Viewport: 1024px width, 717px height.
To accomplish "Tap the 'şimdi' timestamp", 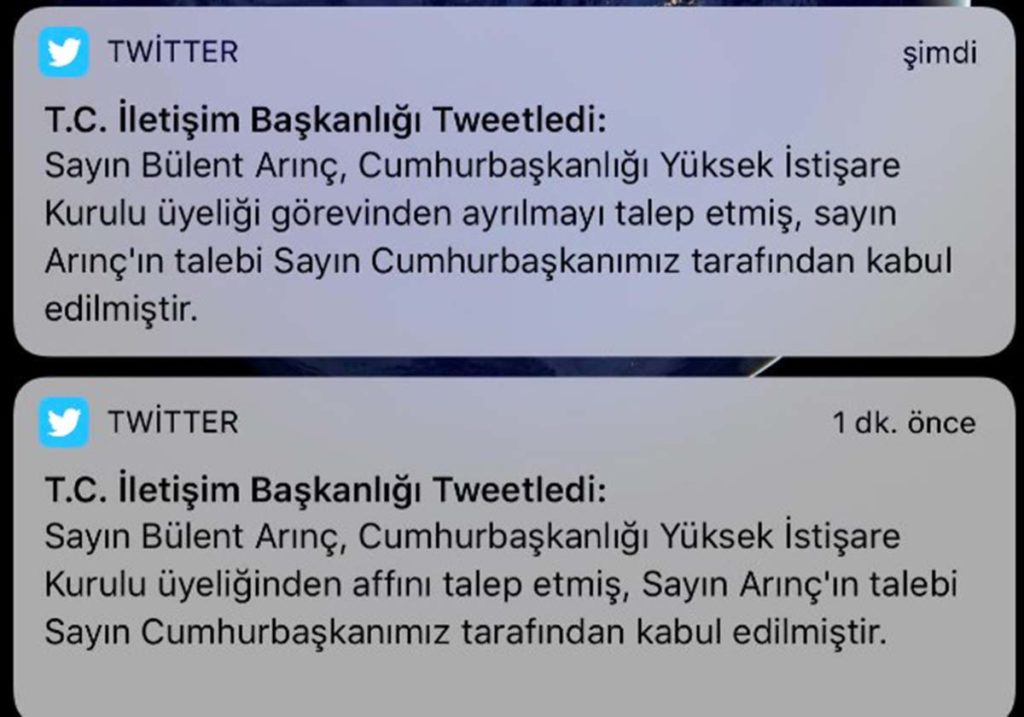I will pos(940,54).
